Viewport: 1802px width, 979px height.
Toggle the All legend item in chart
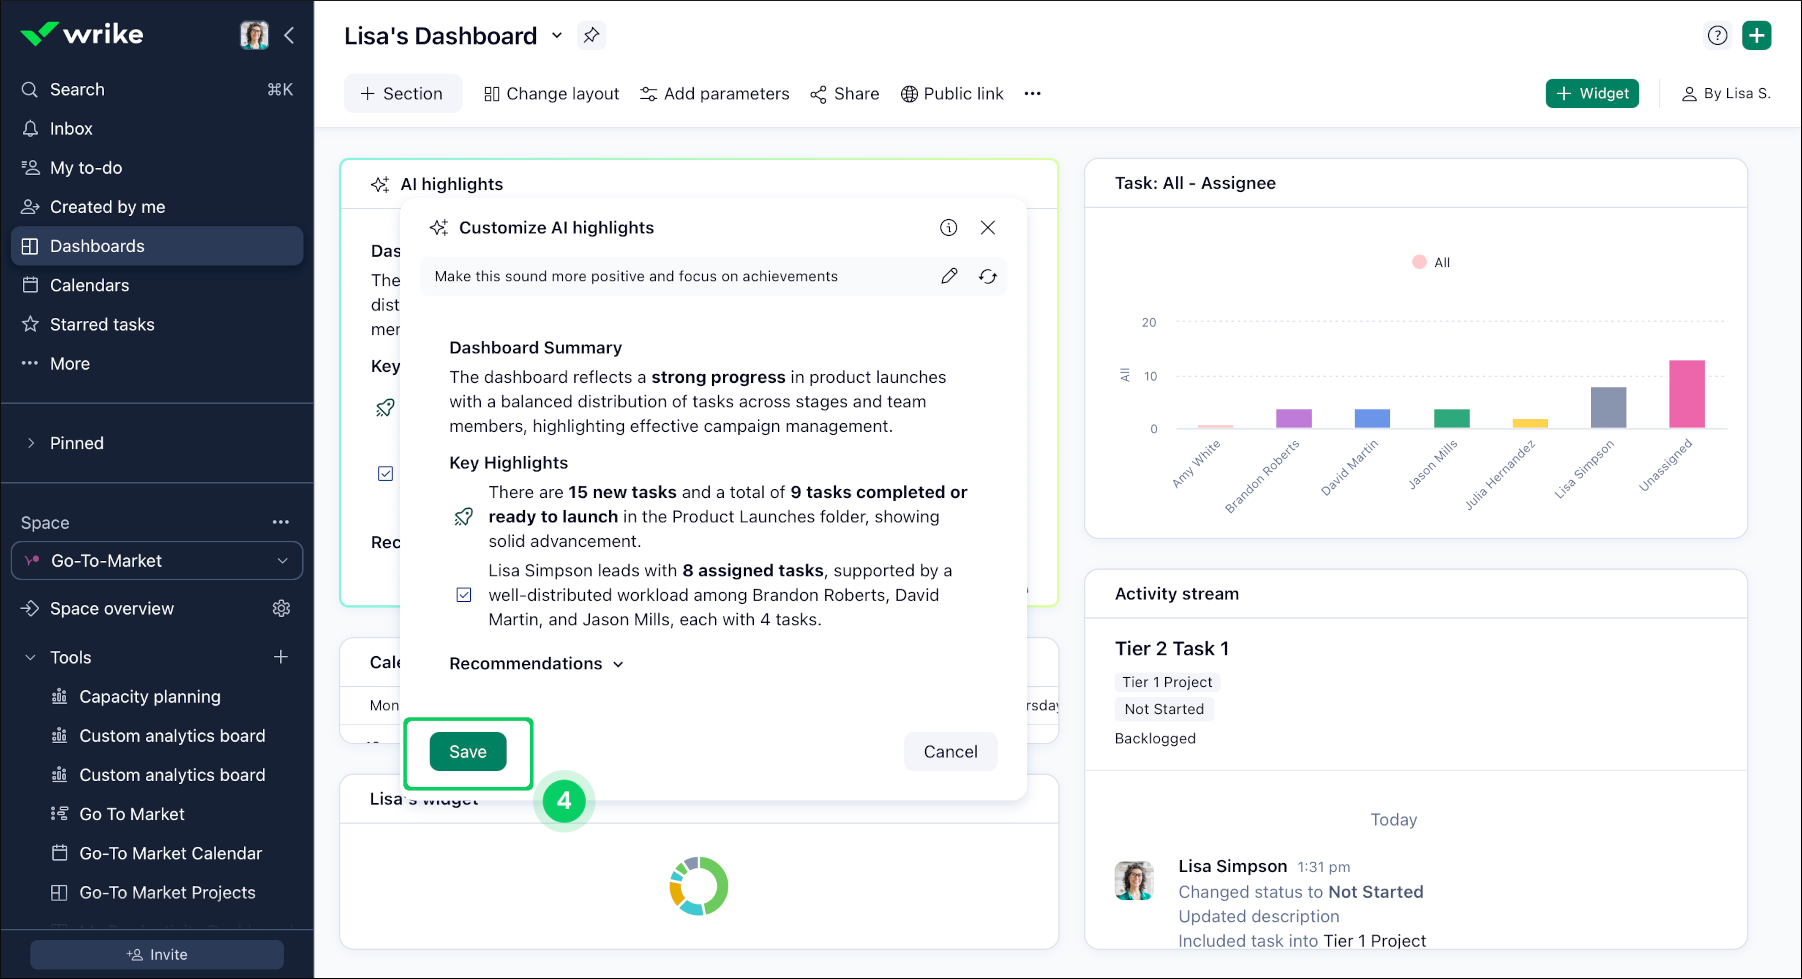1431,262
